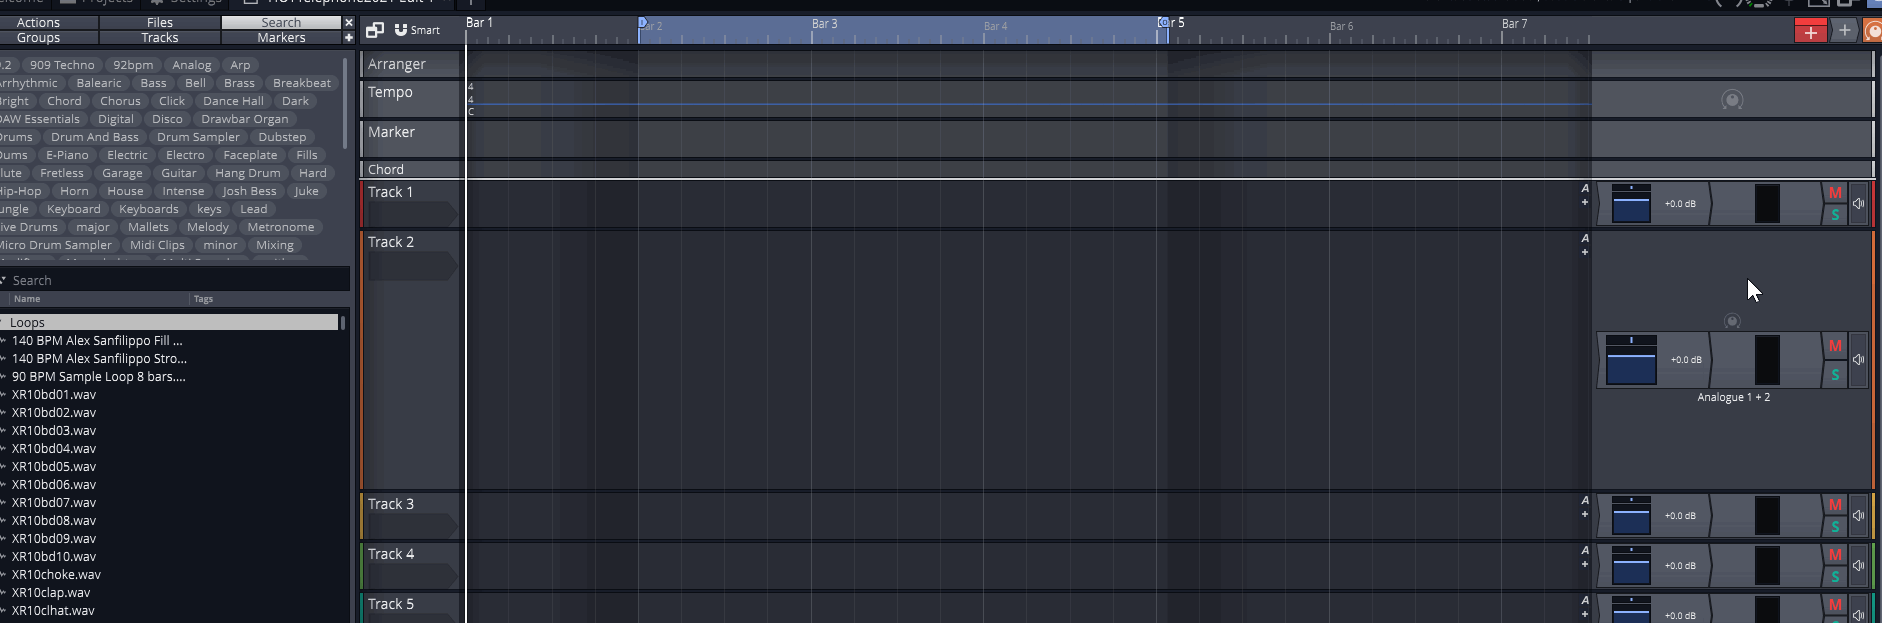Click the Track 5 automation A icon

1585,601
